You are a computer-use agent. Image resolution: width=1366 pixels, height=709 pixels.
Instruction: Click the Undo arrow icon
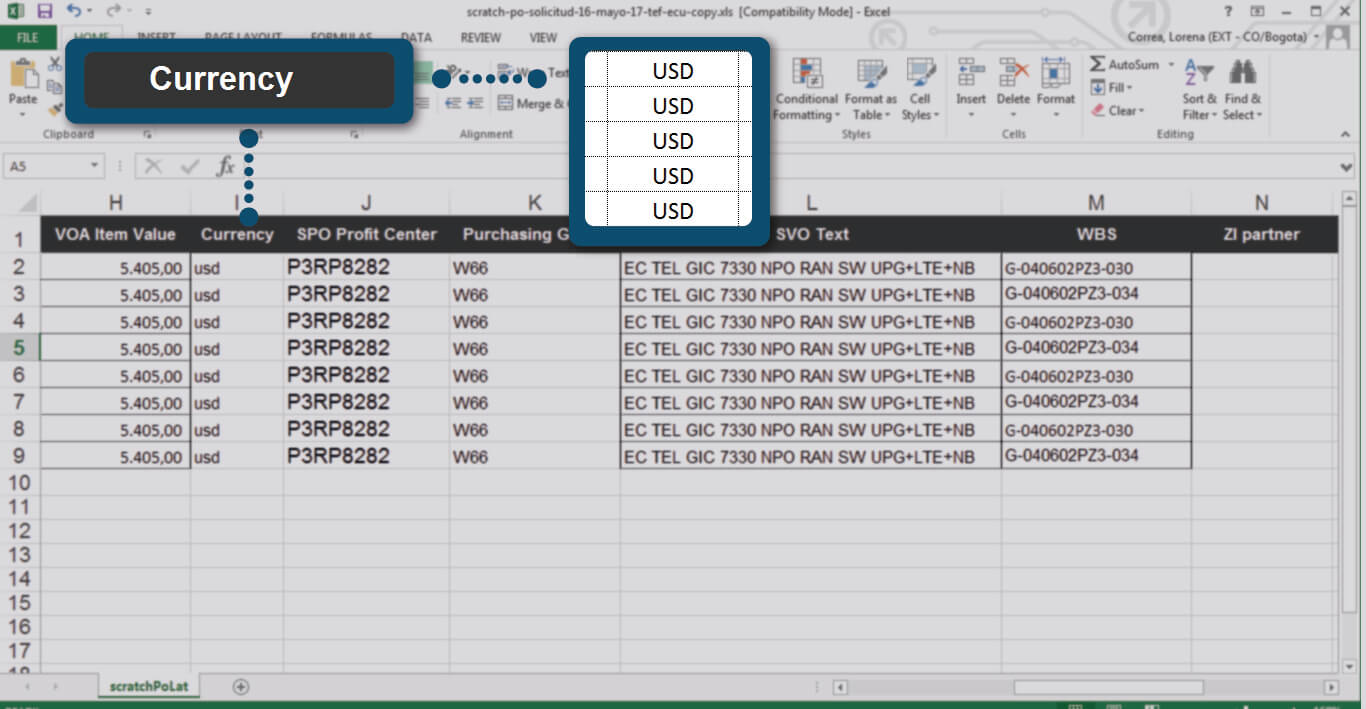(x=74, y=11)
